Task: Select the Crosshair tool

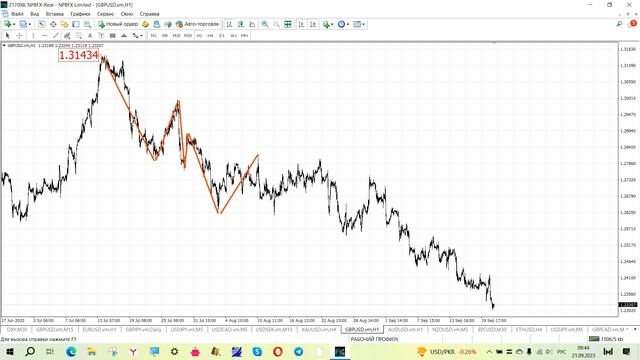Action: pos(19,36)
